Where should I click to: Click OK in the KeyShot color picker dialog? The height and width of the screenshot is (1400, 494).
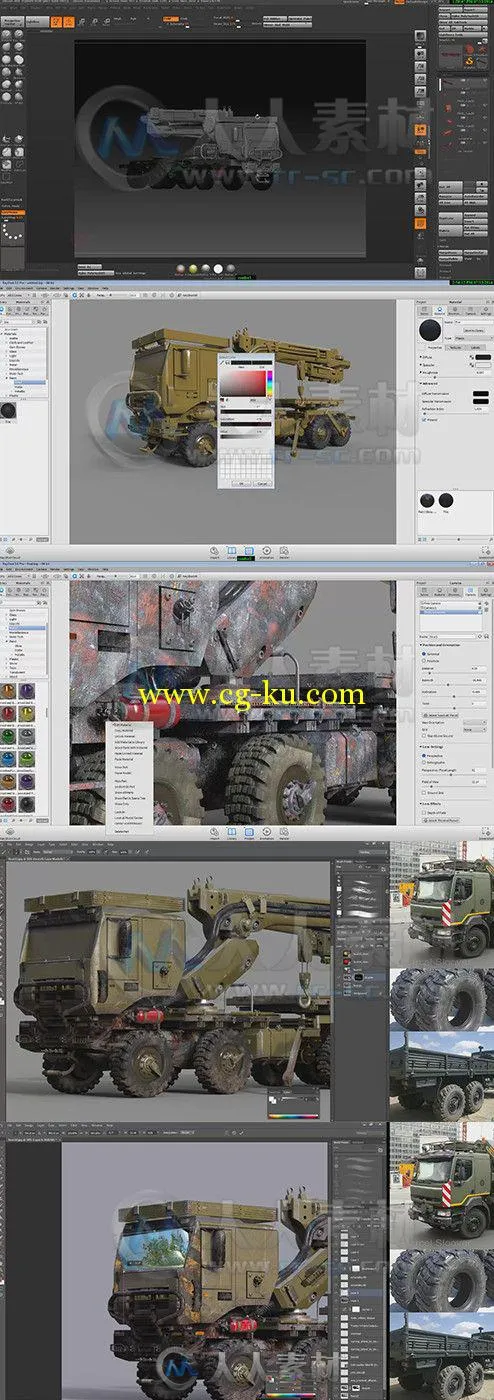[x=241, y=484]
